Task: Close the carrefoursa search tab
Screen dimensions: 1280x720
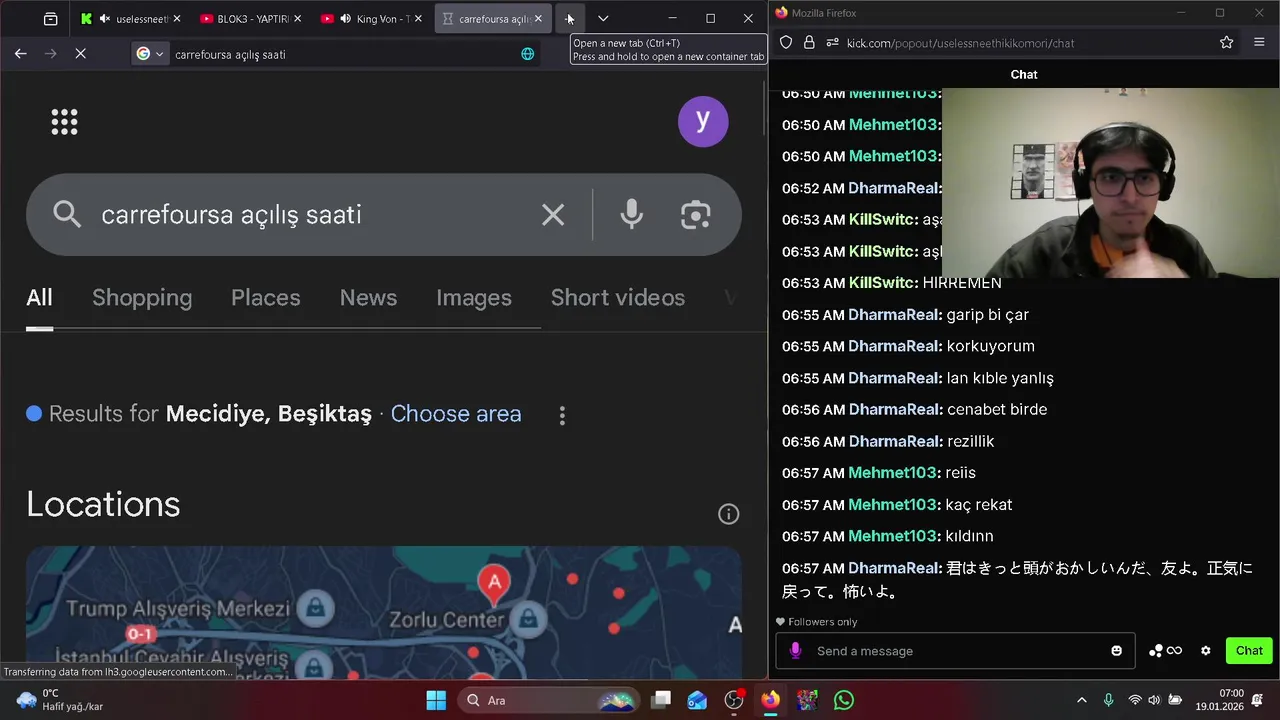Action: point(538,19)
